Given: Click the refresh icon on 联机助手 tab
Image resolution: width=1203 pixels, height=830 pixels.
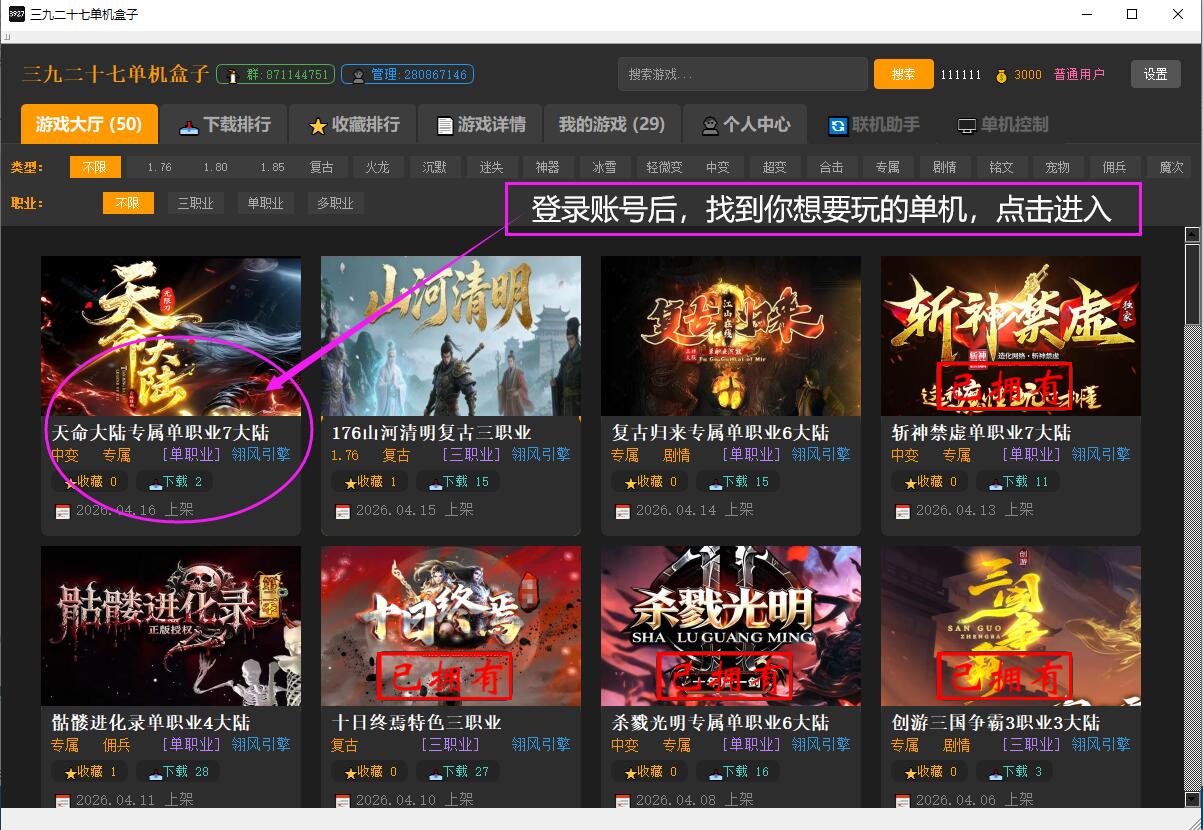Looking at the screenshot, I should (x=837, y=126).
